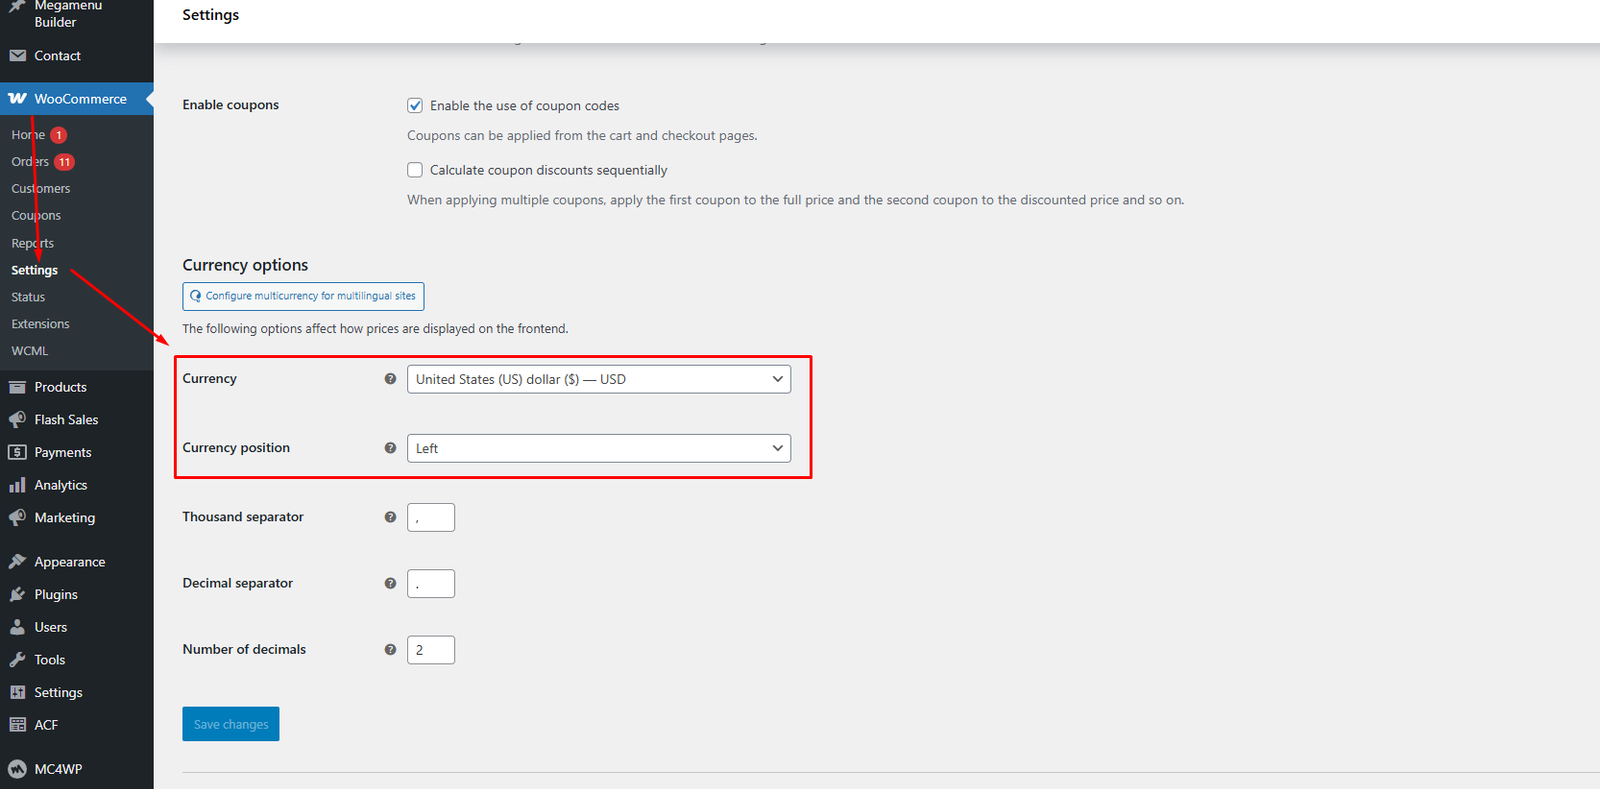Click the Thousand separator input field

click(431, 517)
